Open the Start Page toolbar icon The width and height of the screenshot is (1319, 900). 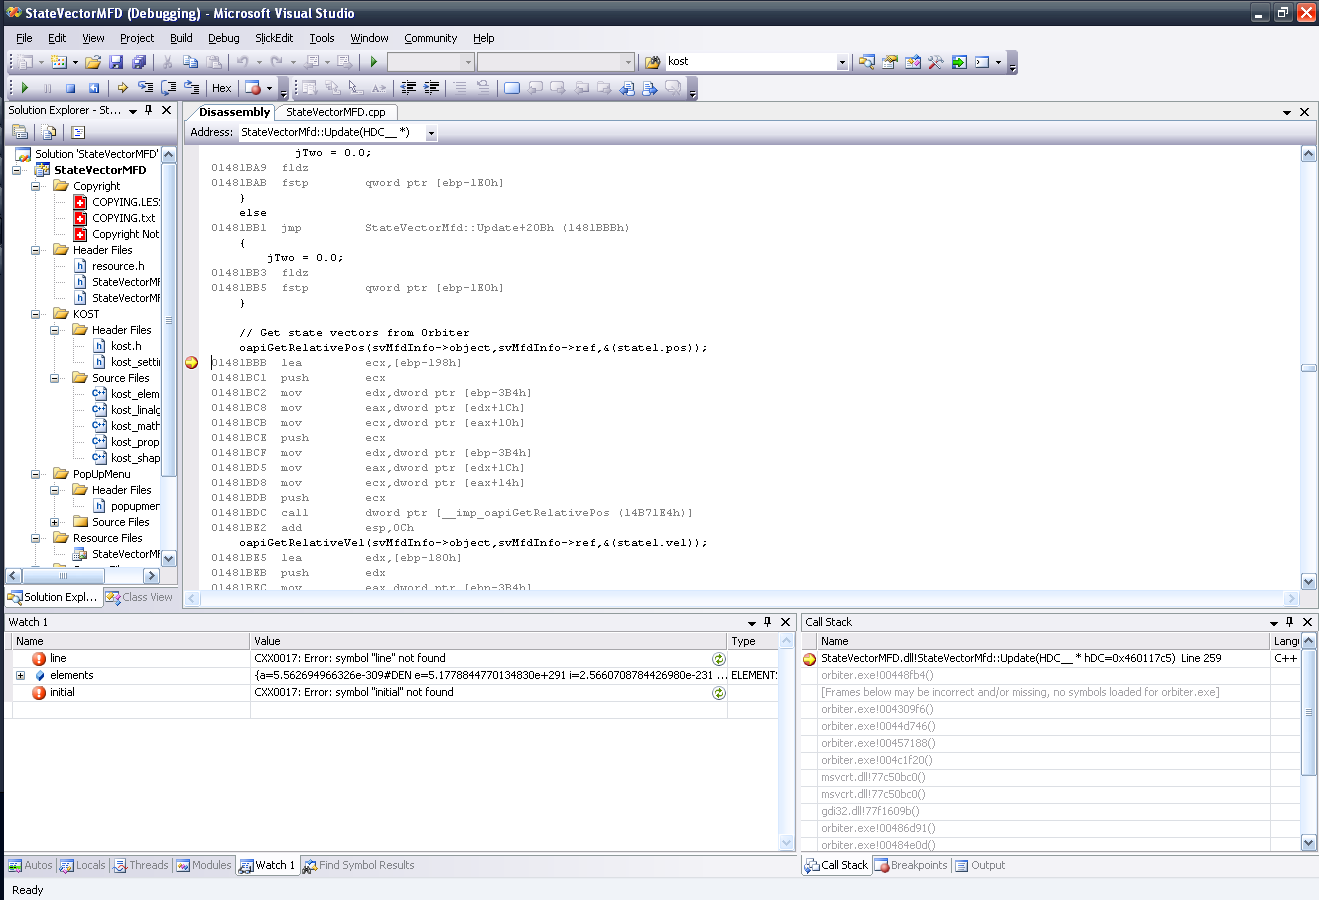(959, 62)
